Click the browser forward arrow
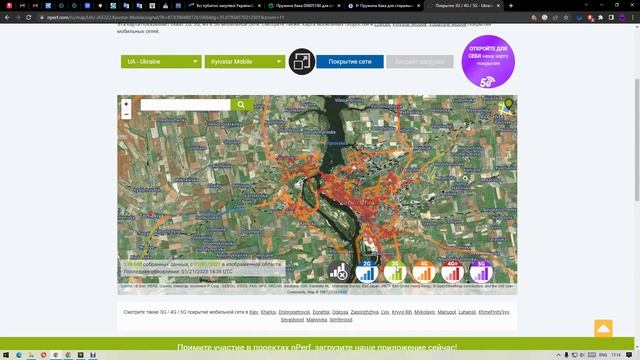 [x=18, y=18]
